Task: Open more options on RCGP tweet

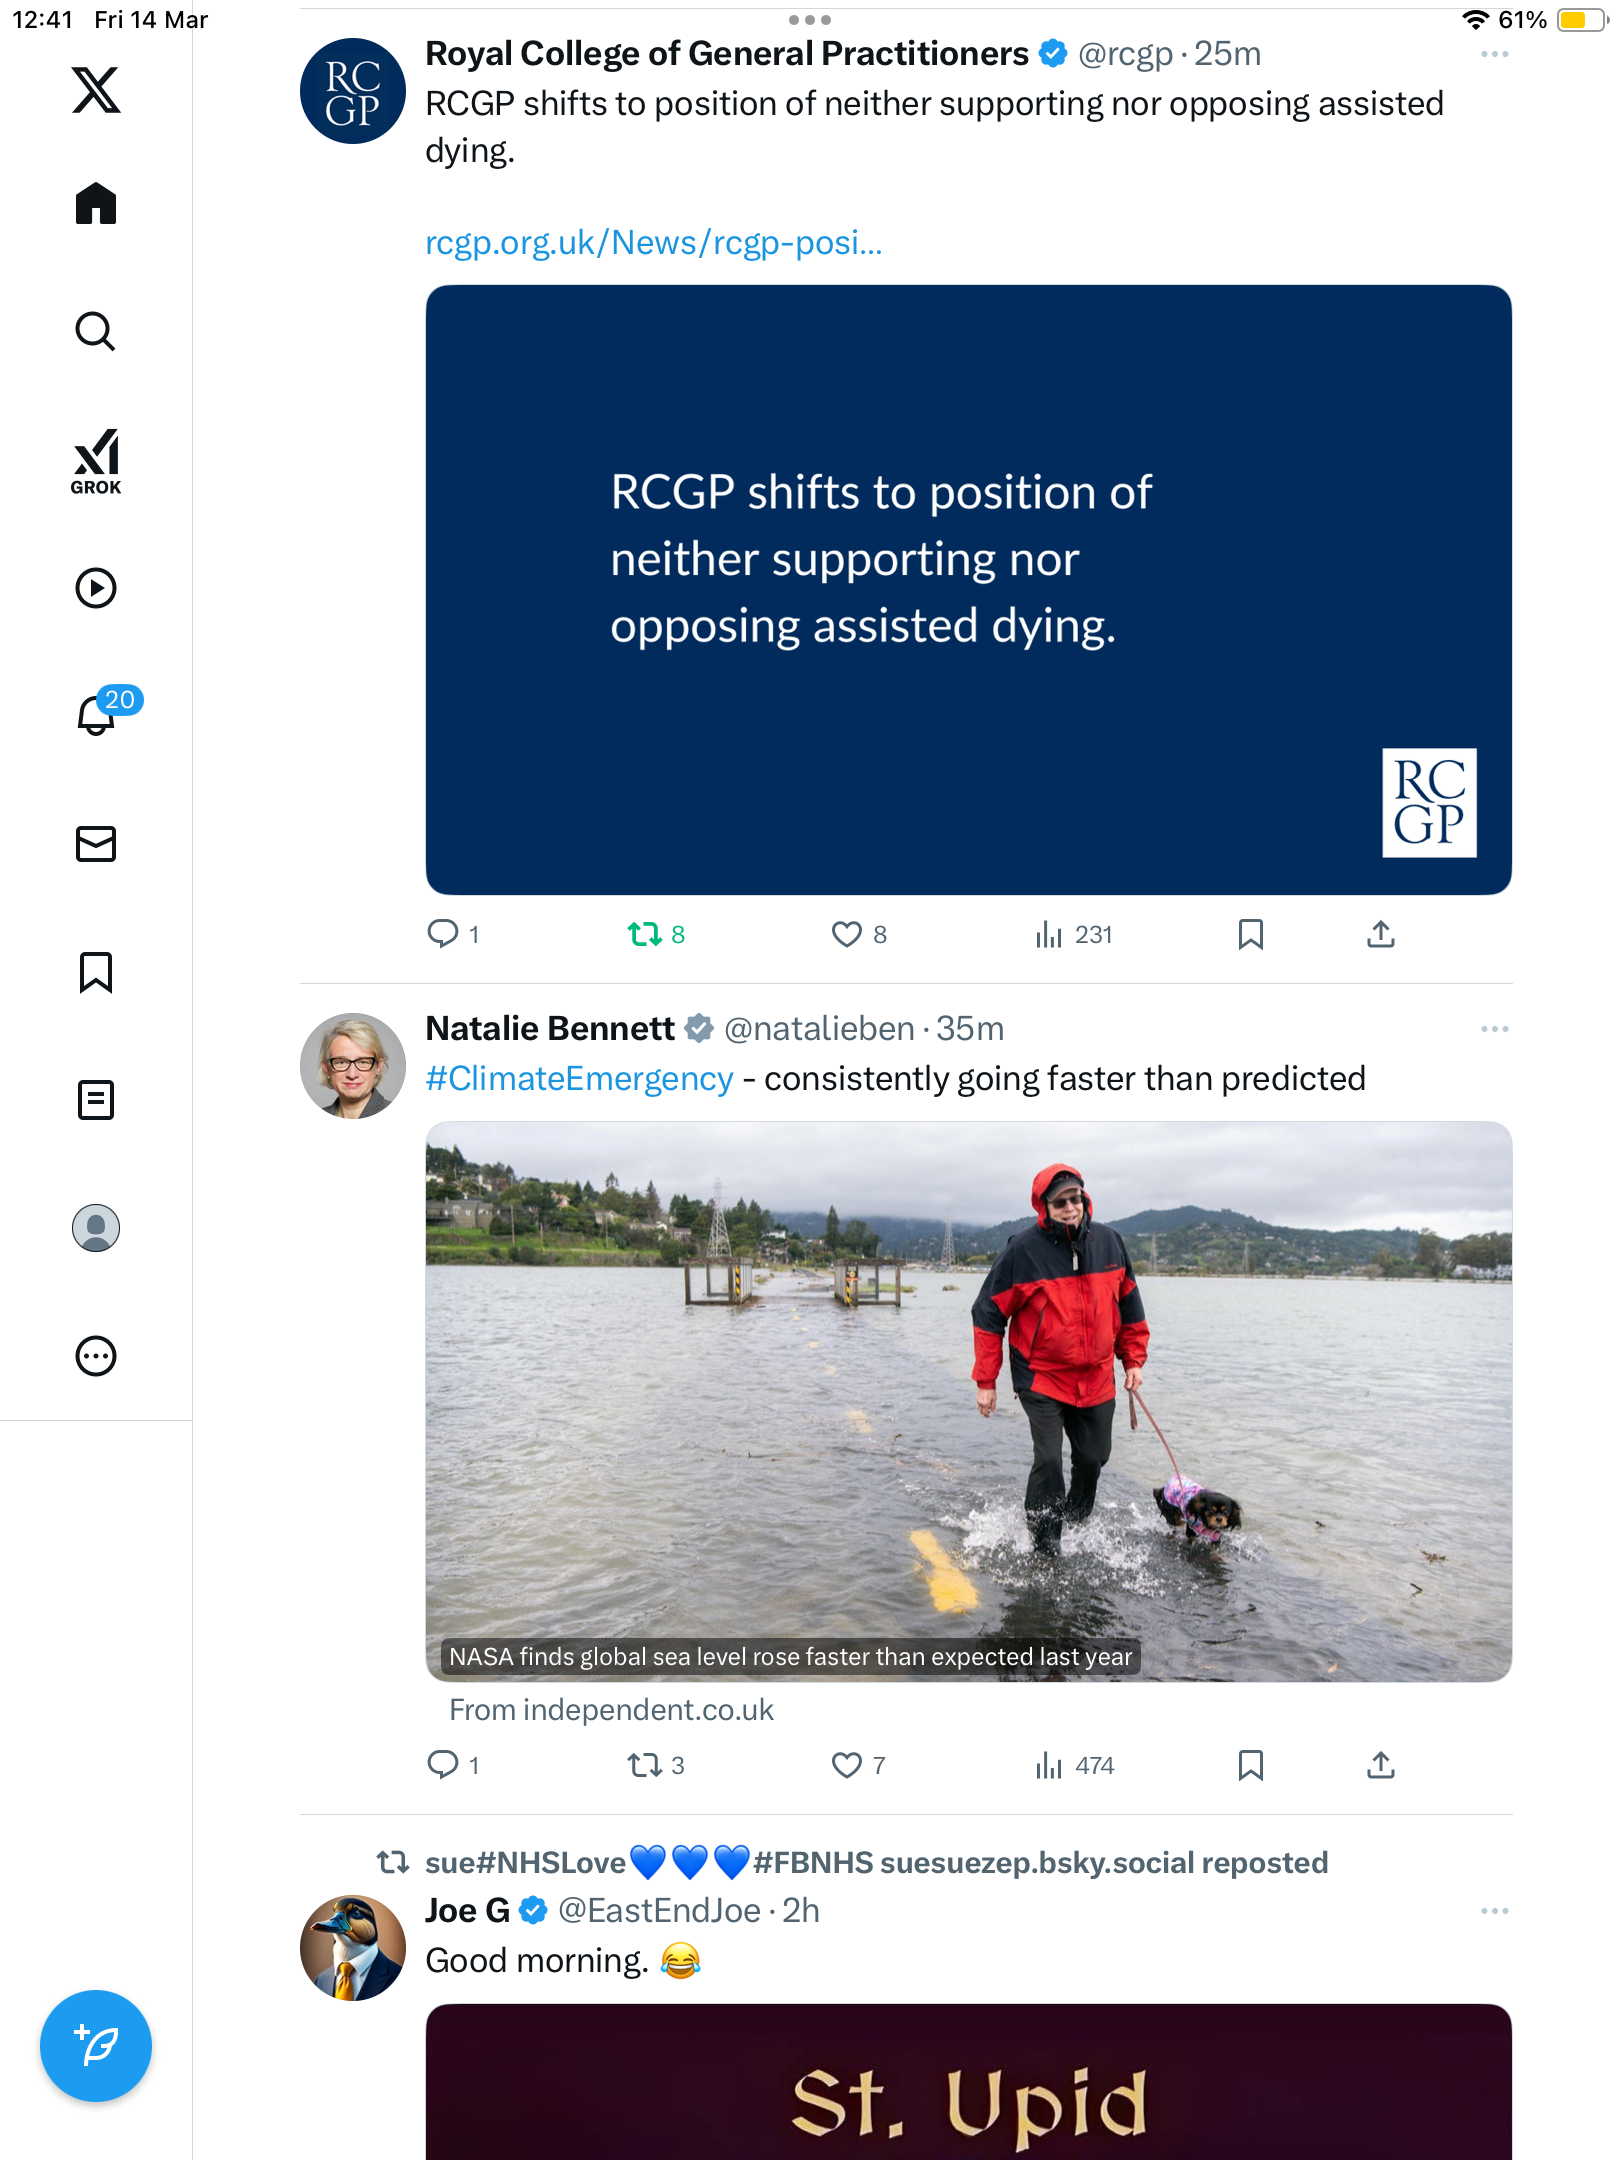Action: click(1494, 54)
